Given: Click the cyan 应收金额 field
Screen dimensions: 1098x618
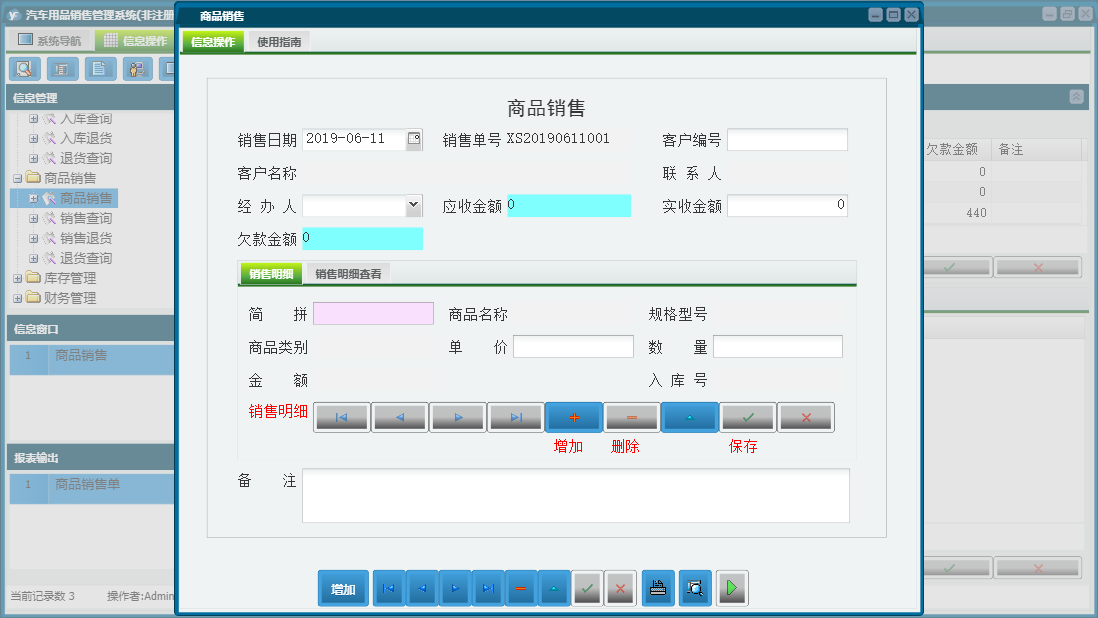Looking at the screenshot, I should [569, 205].
